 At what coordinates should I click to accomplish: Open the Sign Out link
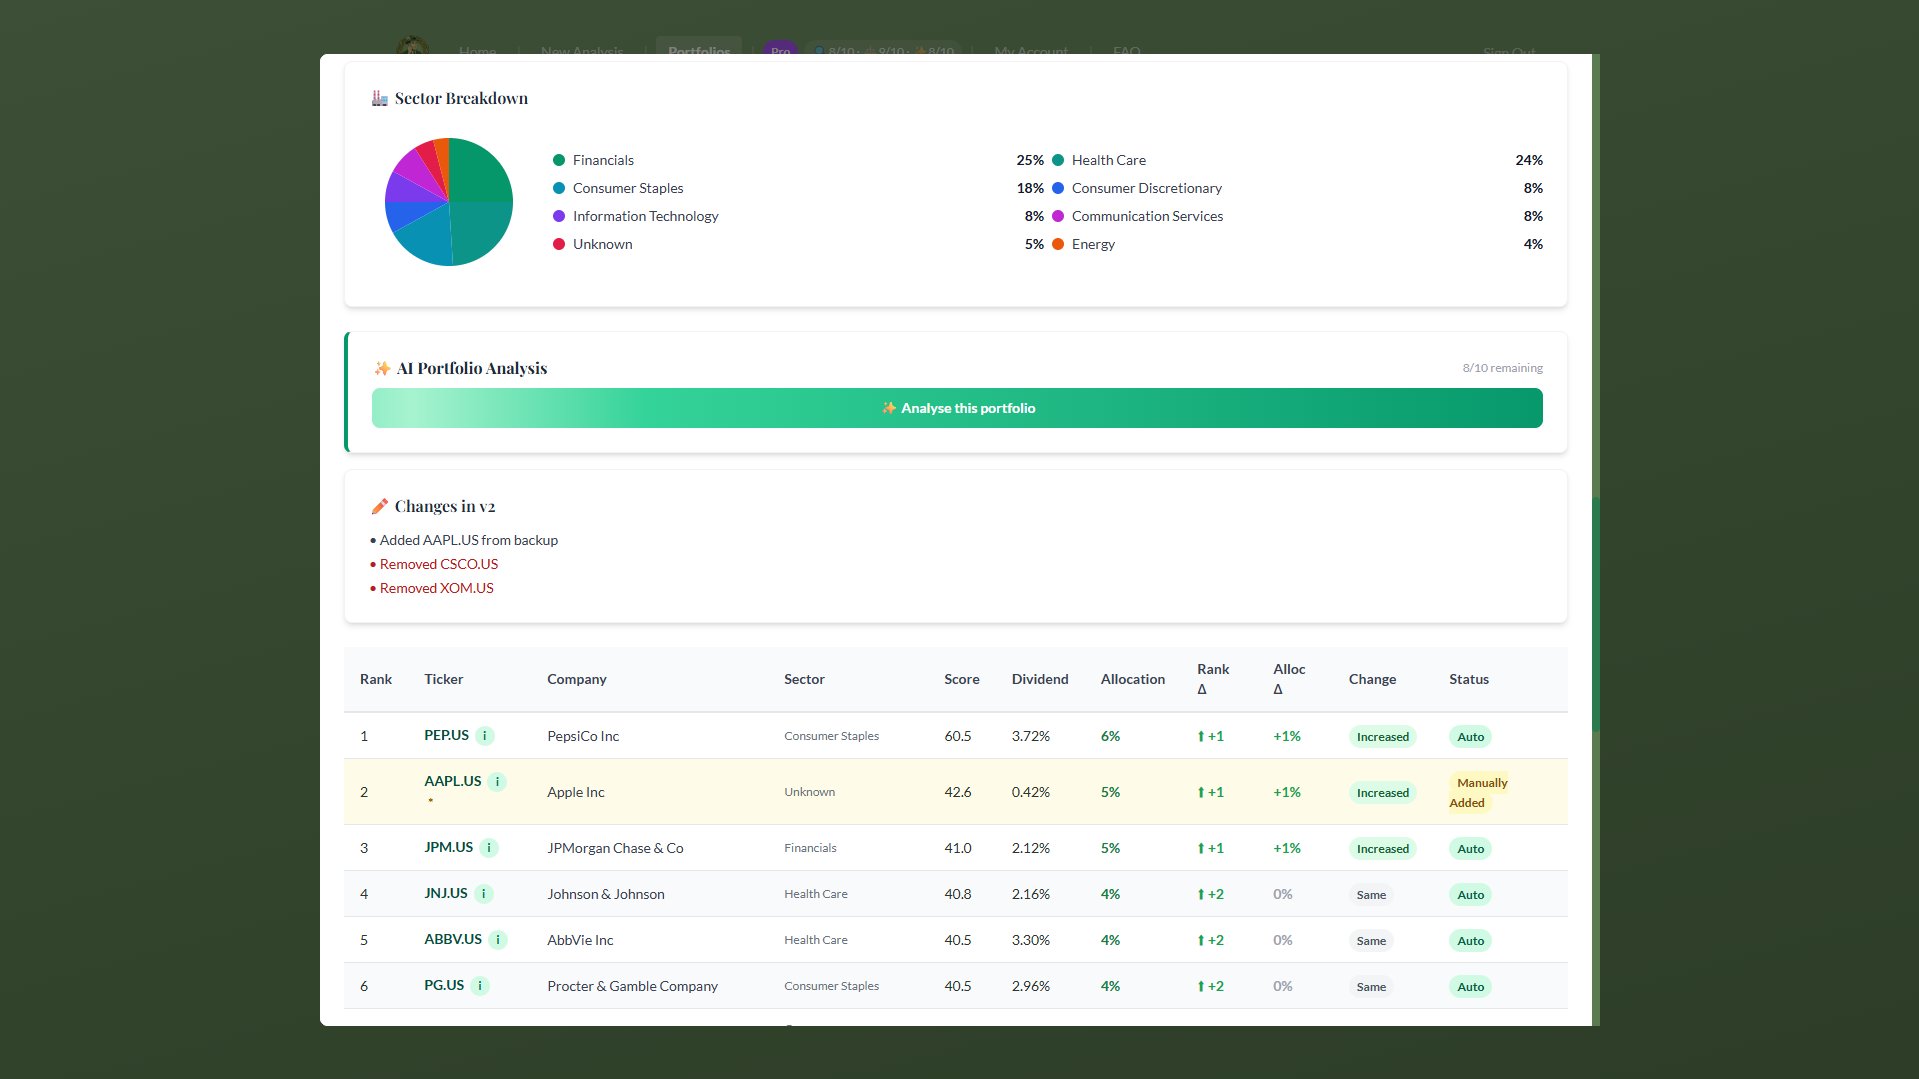pos(1507,53)
